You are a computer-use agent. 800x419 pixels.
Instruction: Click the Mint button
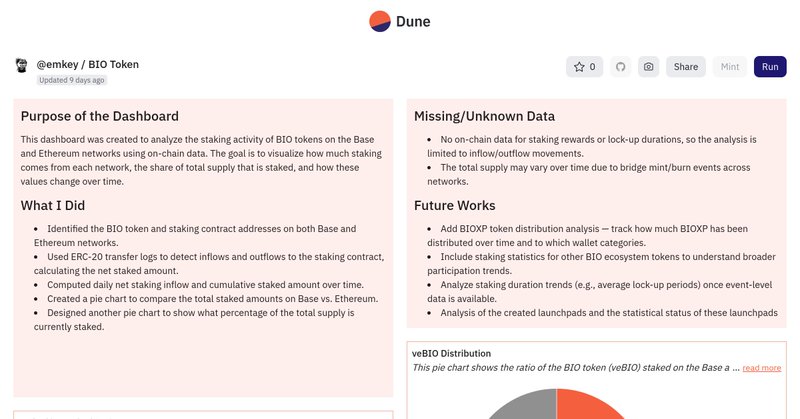730,67
